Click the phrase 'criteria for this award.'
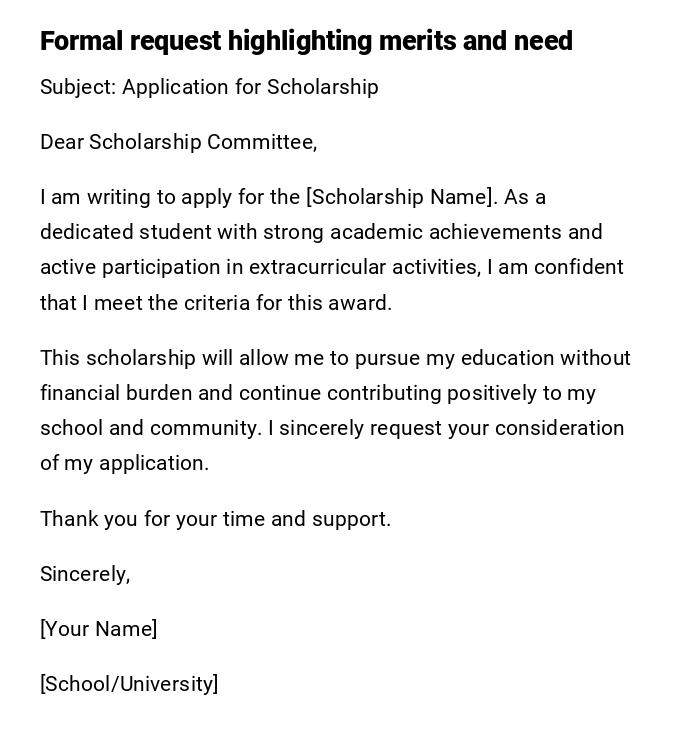This screenshot has height=746, width=700. (x=288, y=303)
